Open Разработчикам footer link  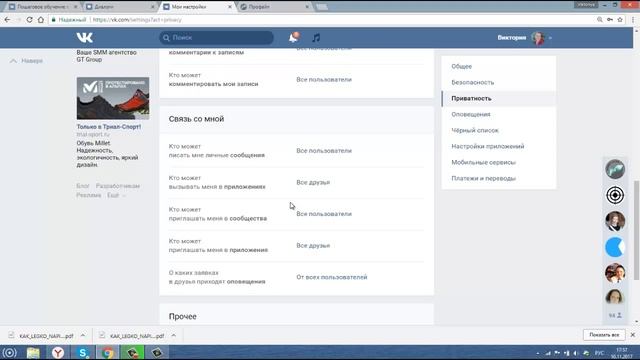click(x=118, y=186)
